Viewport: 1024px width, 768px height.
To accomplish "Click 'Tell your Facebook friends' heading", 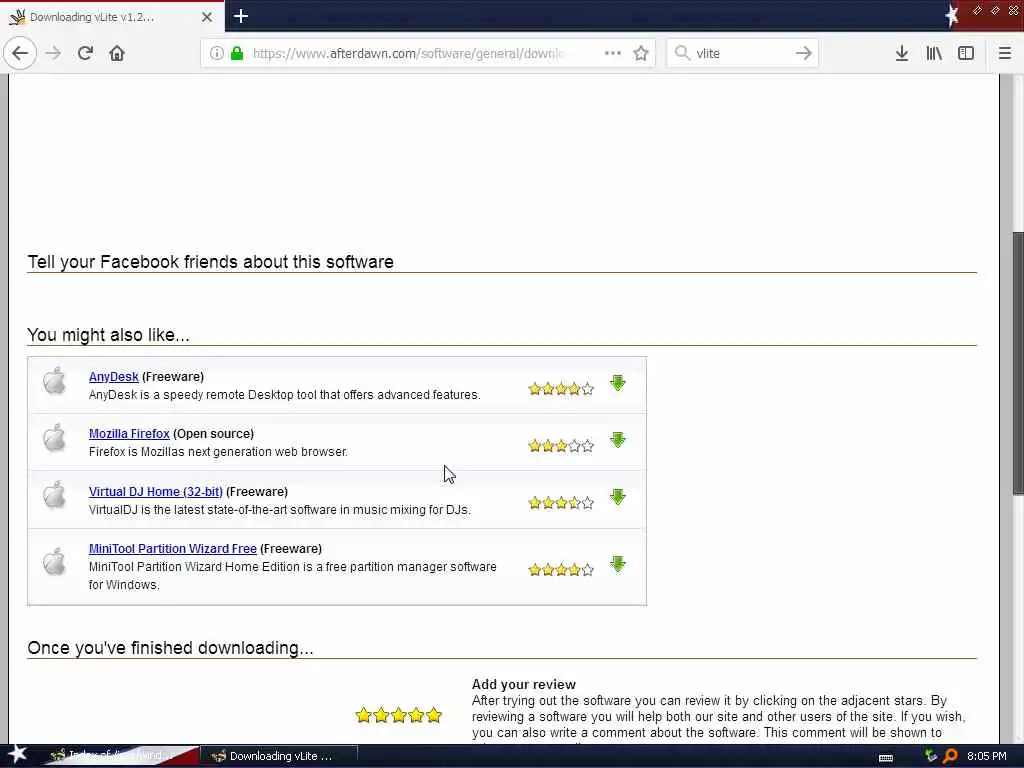I will click(x=210, y=262).
